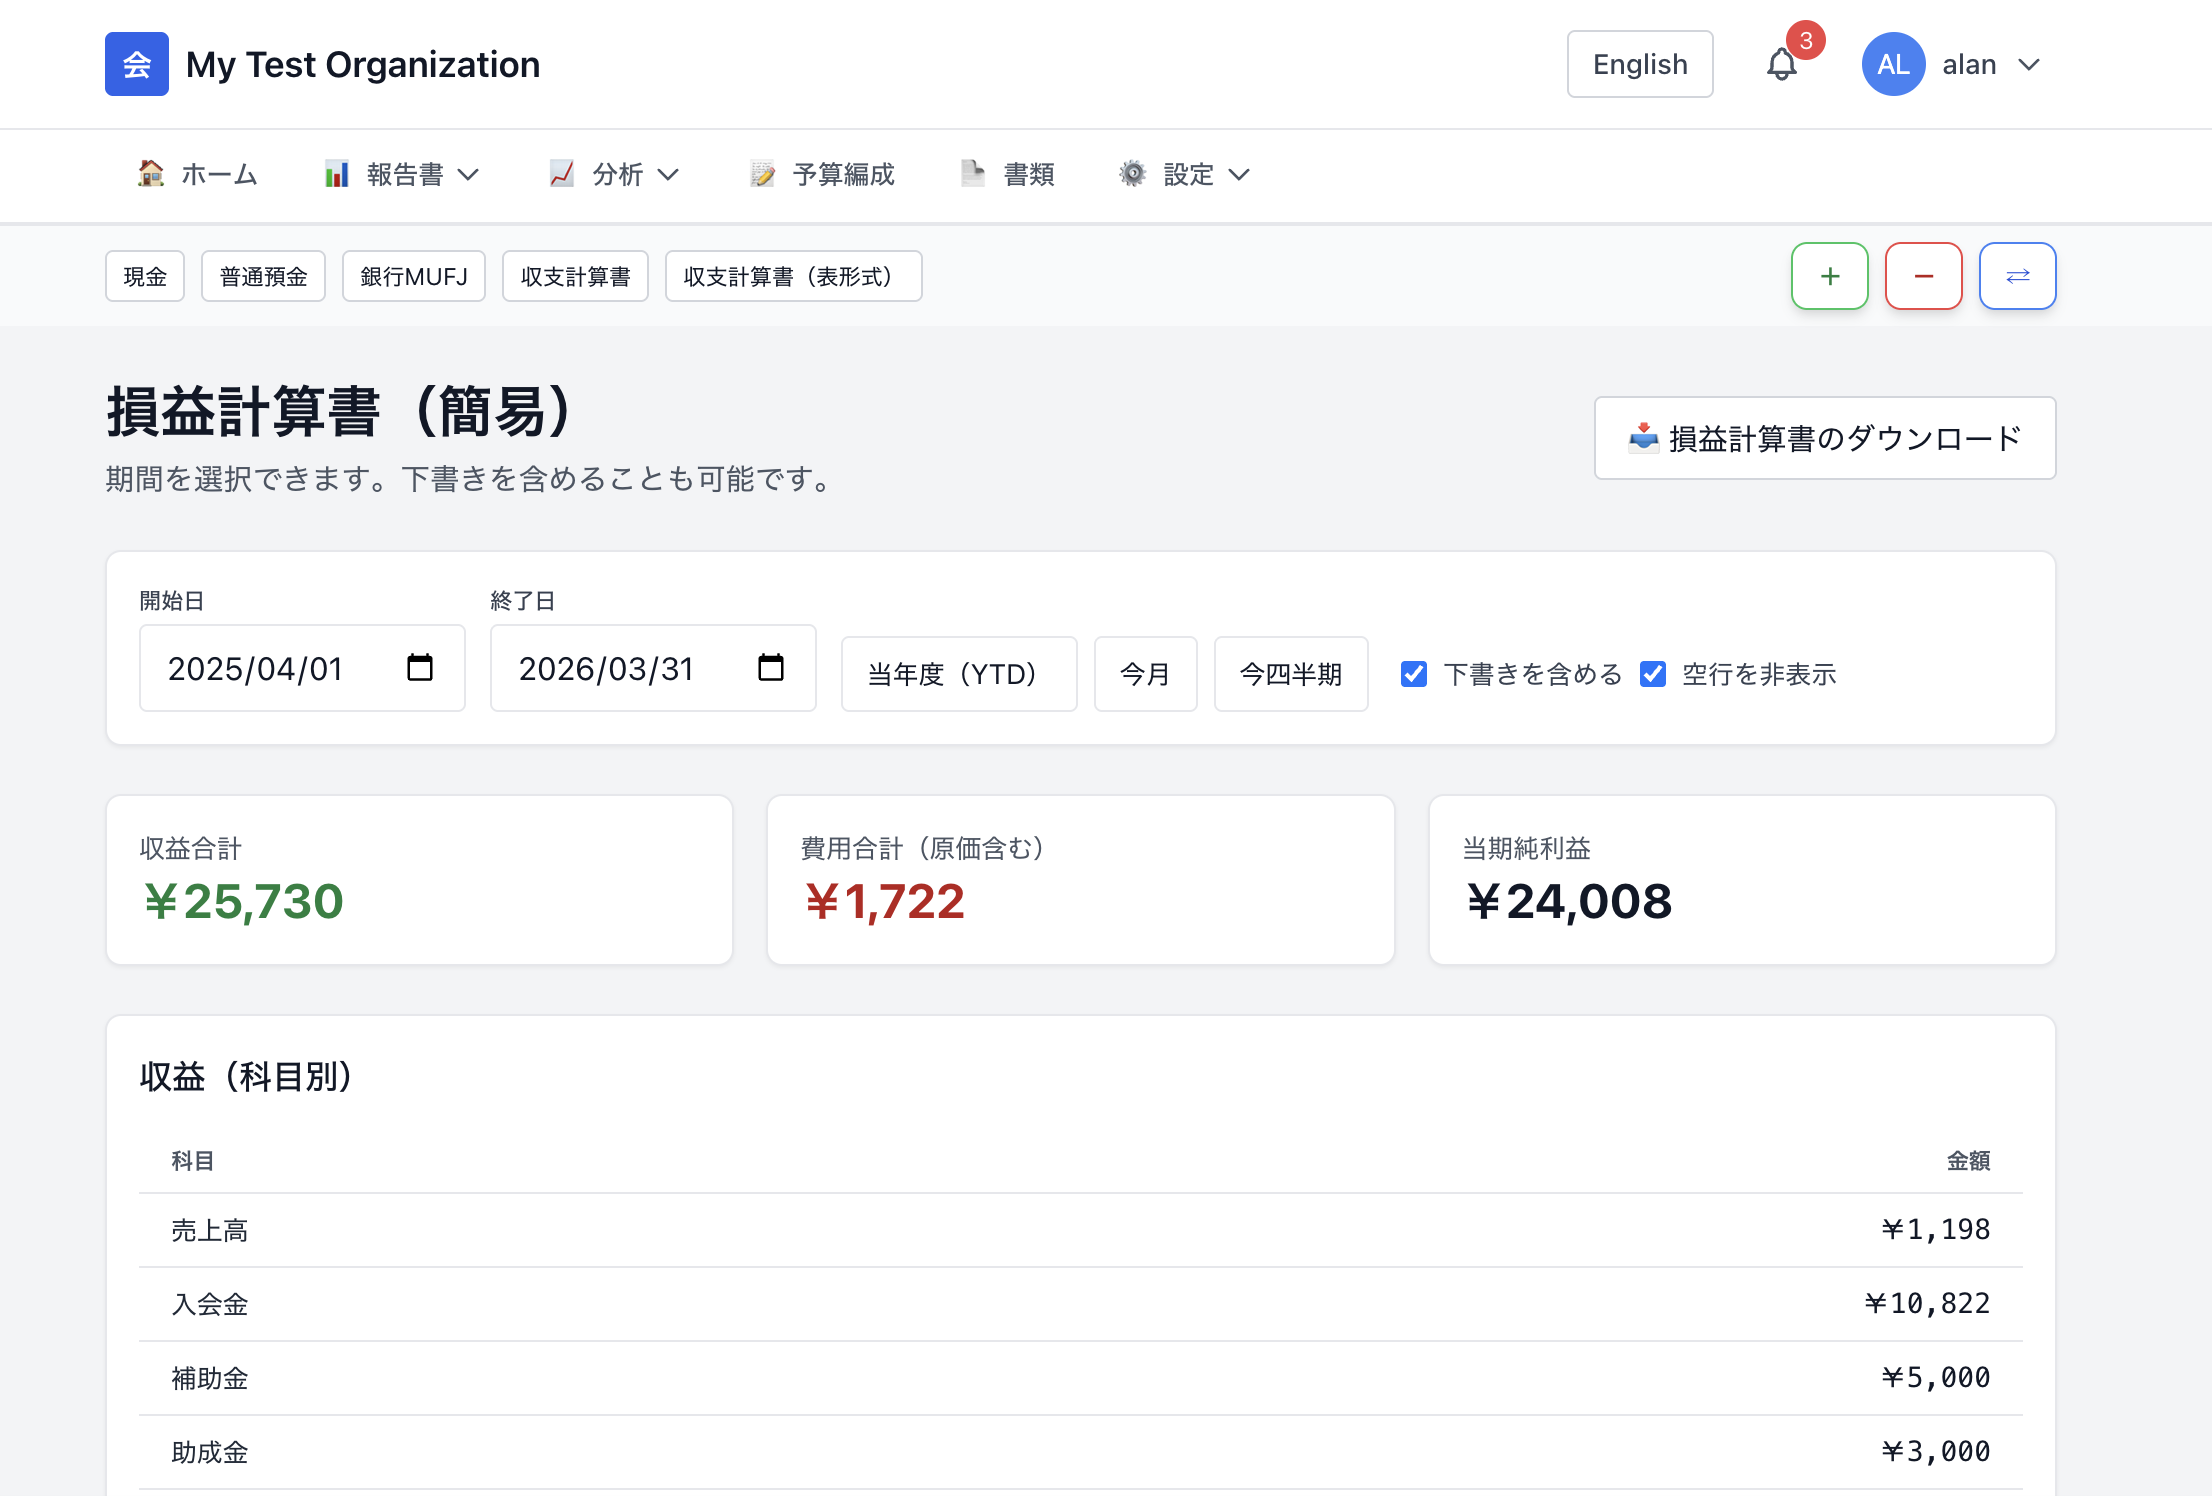
Task: Expand the 分析 dropdown menu
Action: point(614,175)
